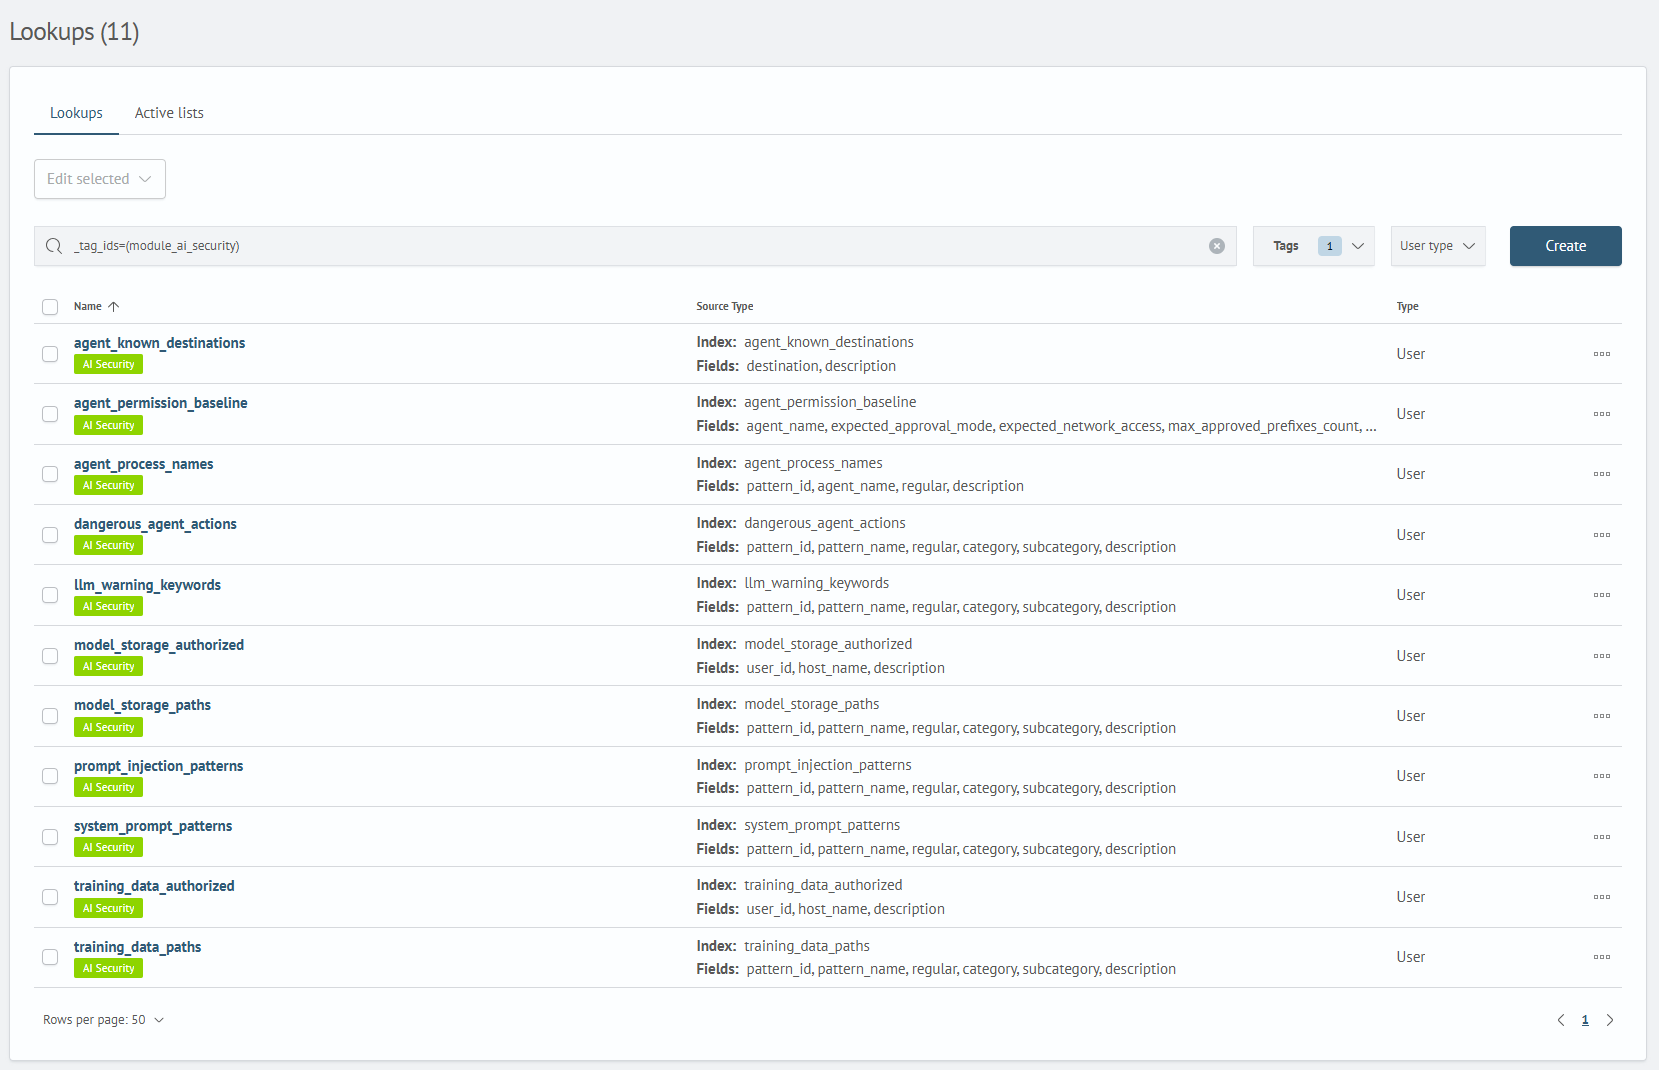Image resolution: width=1659 pixels, height=1070 pixels.
Task: Open more options for model_storage_authorized row
Action: pyautogui.click(x=1602, y=656)
